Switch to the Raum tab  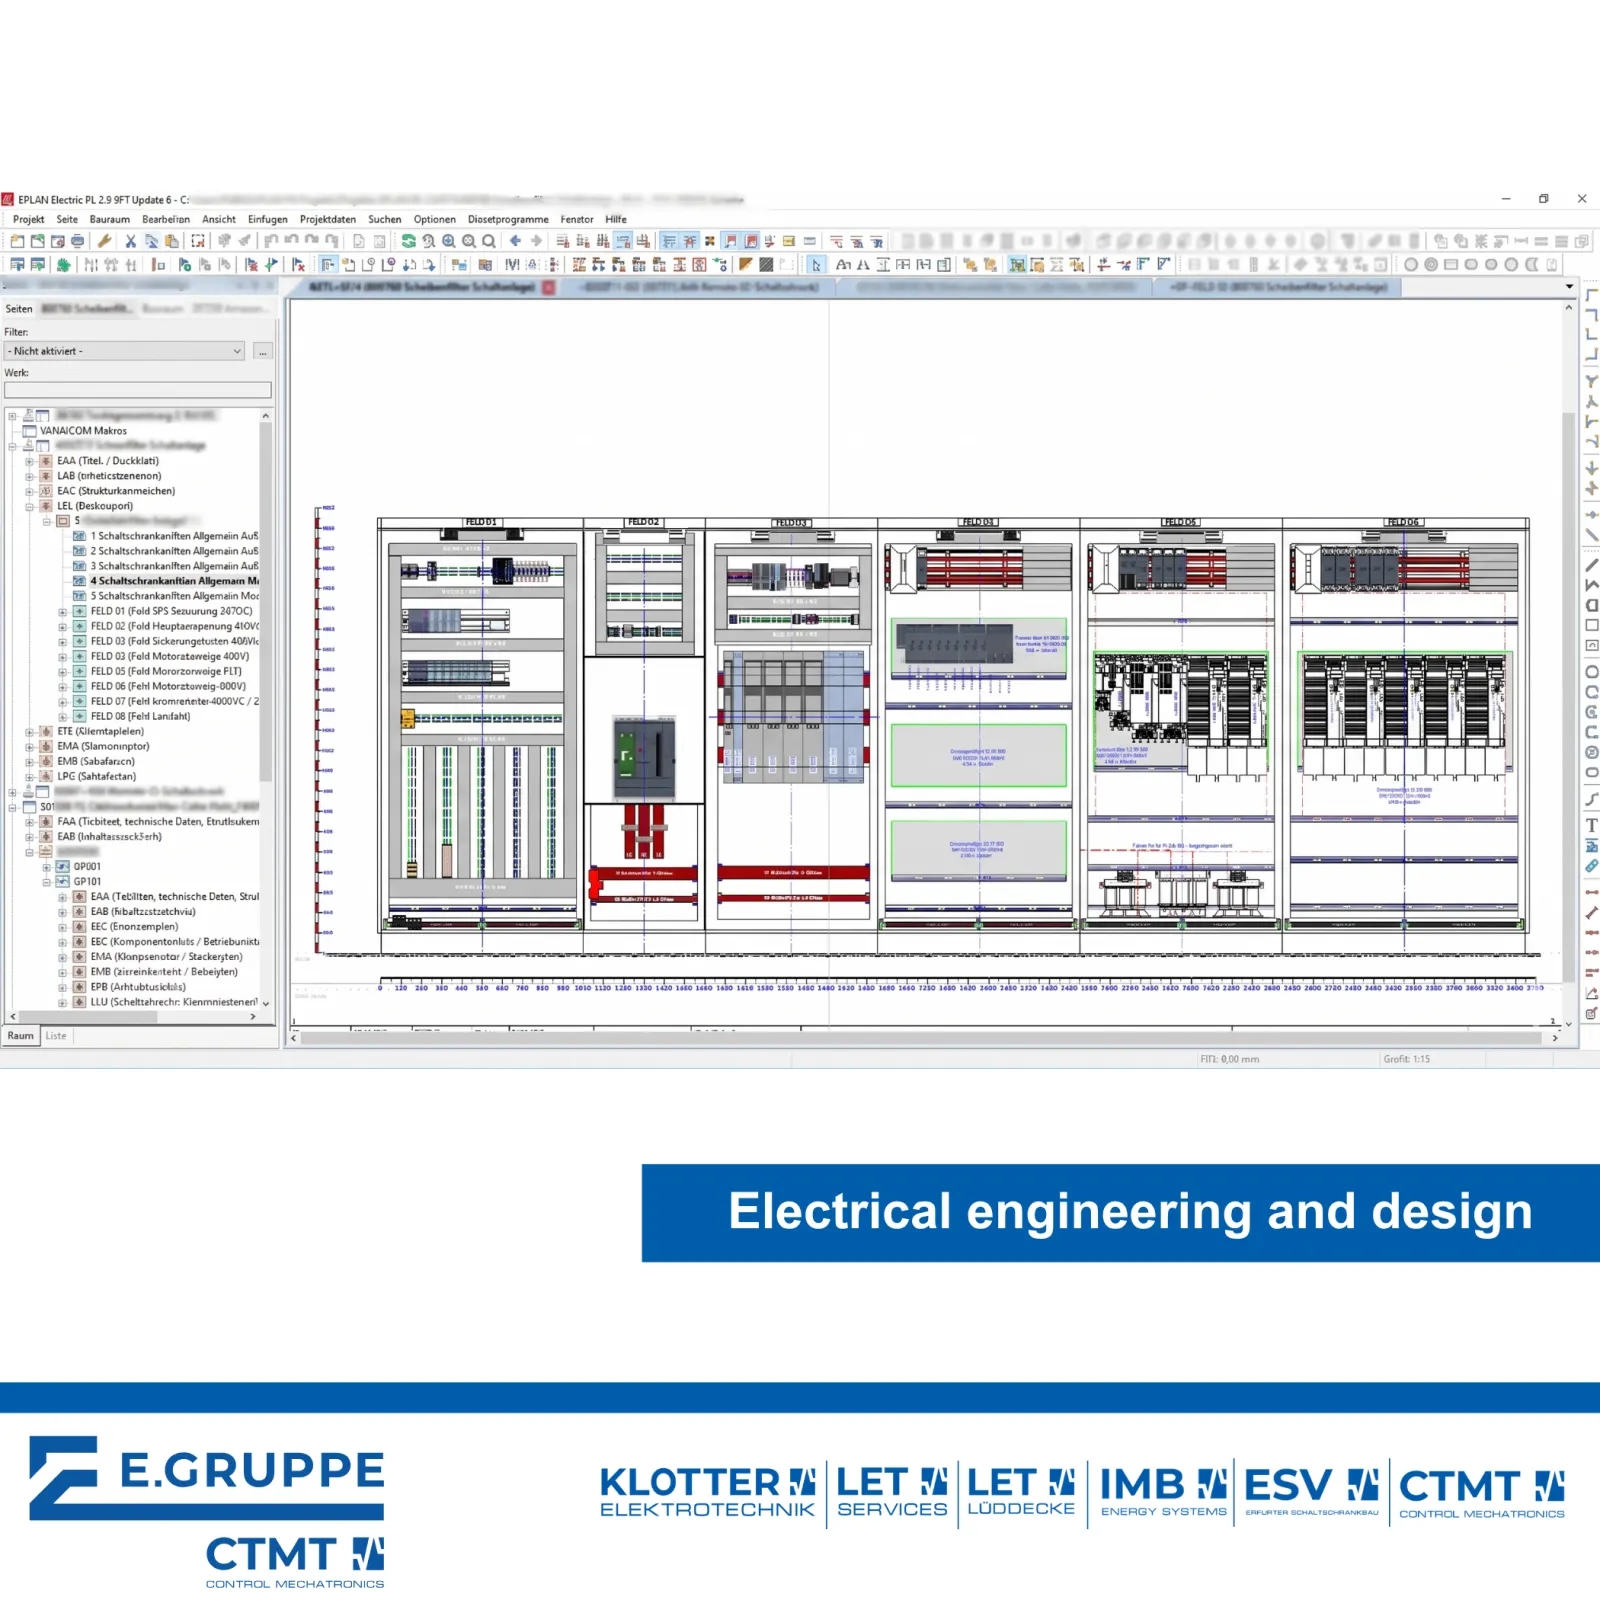click(20, 1036)
